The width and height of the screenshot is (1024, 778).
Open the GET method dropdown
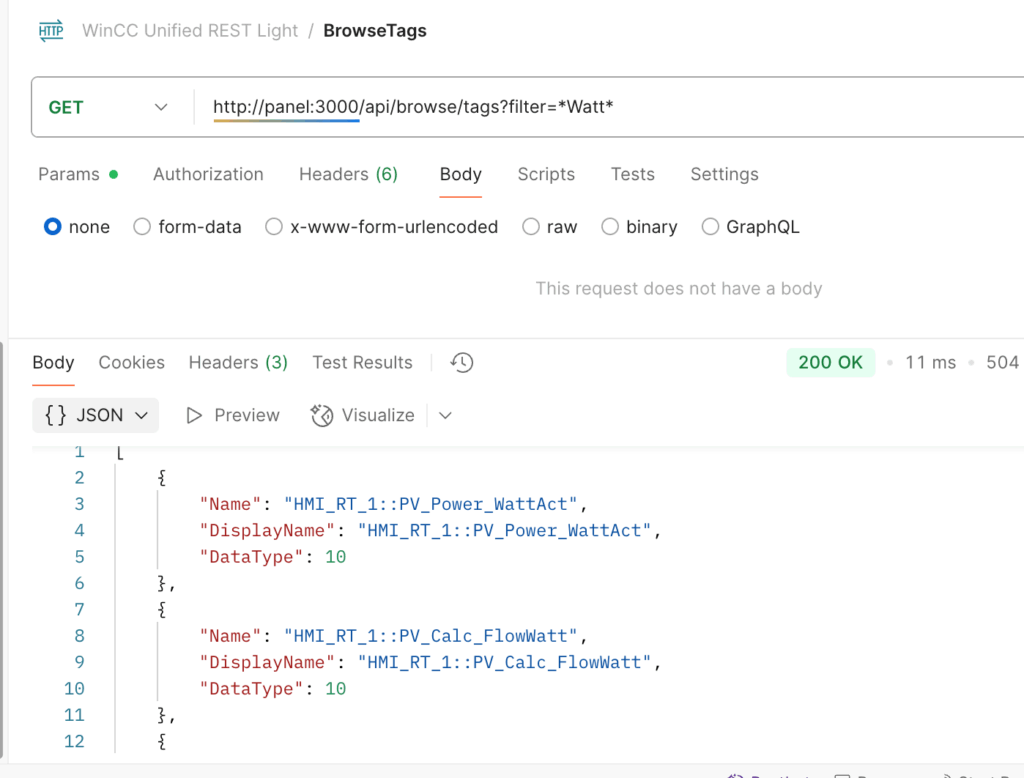(108, 107)
